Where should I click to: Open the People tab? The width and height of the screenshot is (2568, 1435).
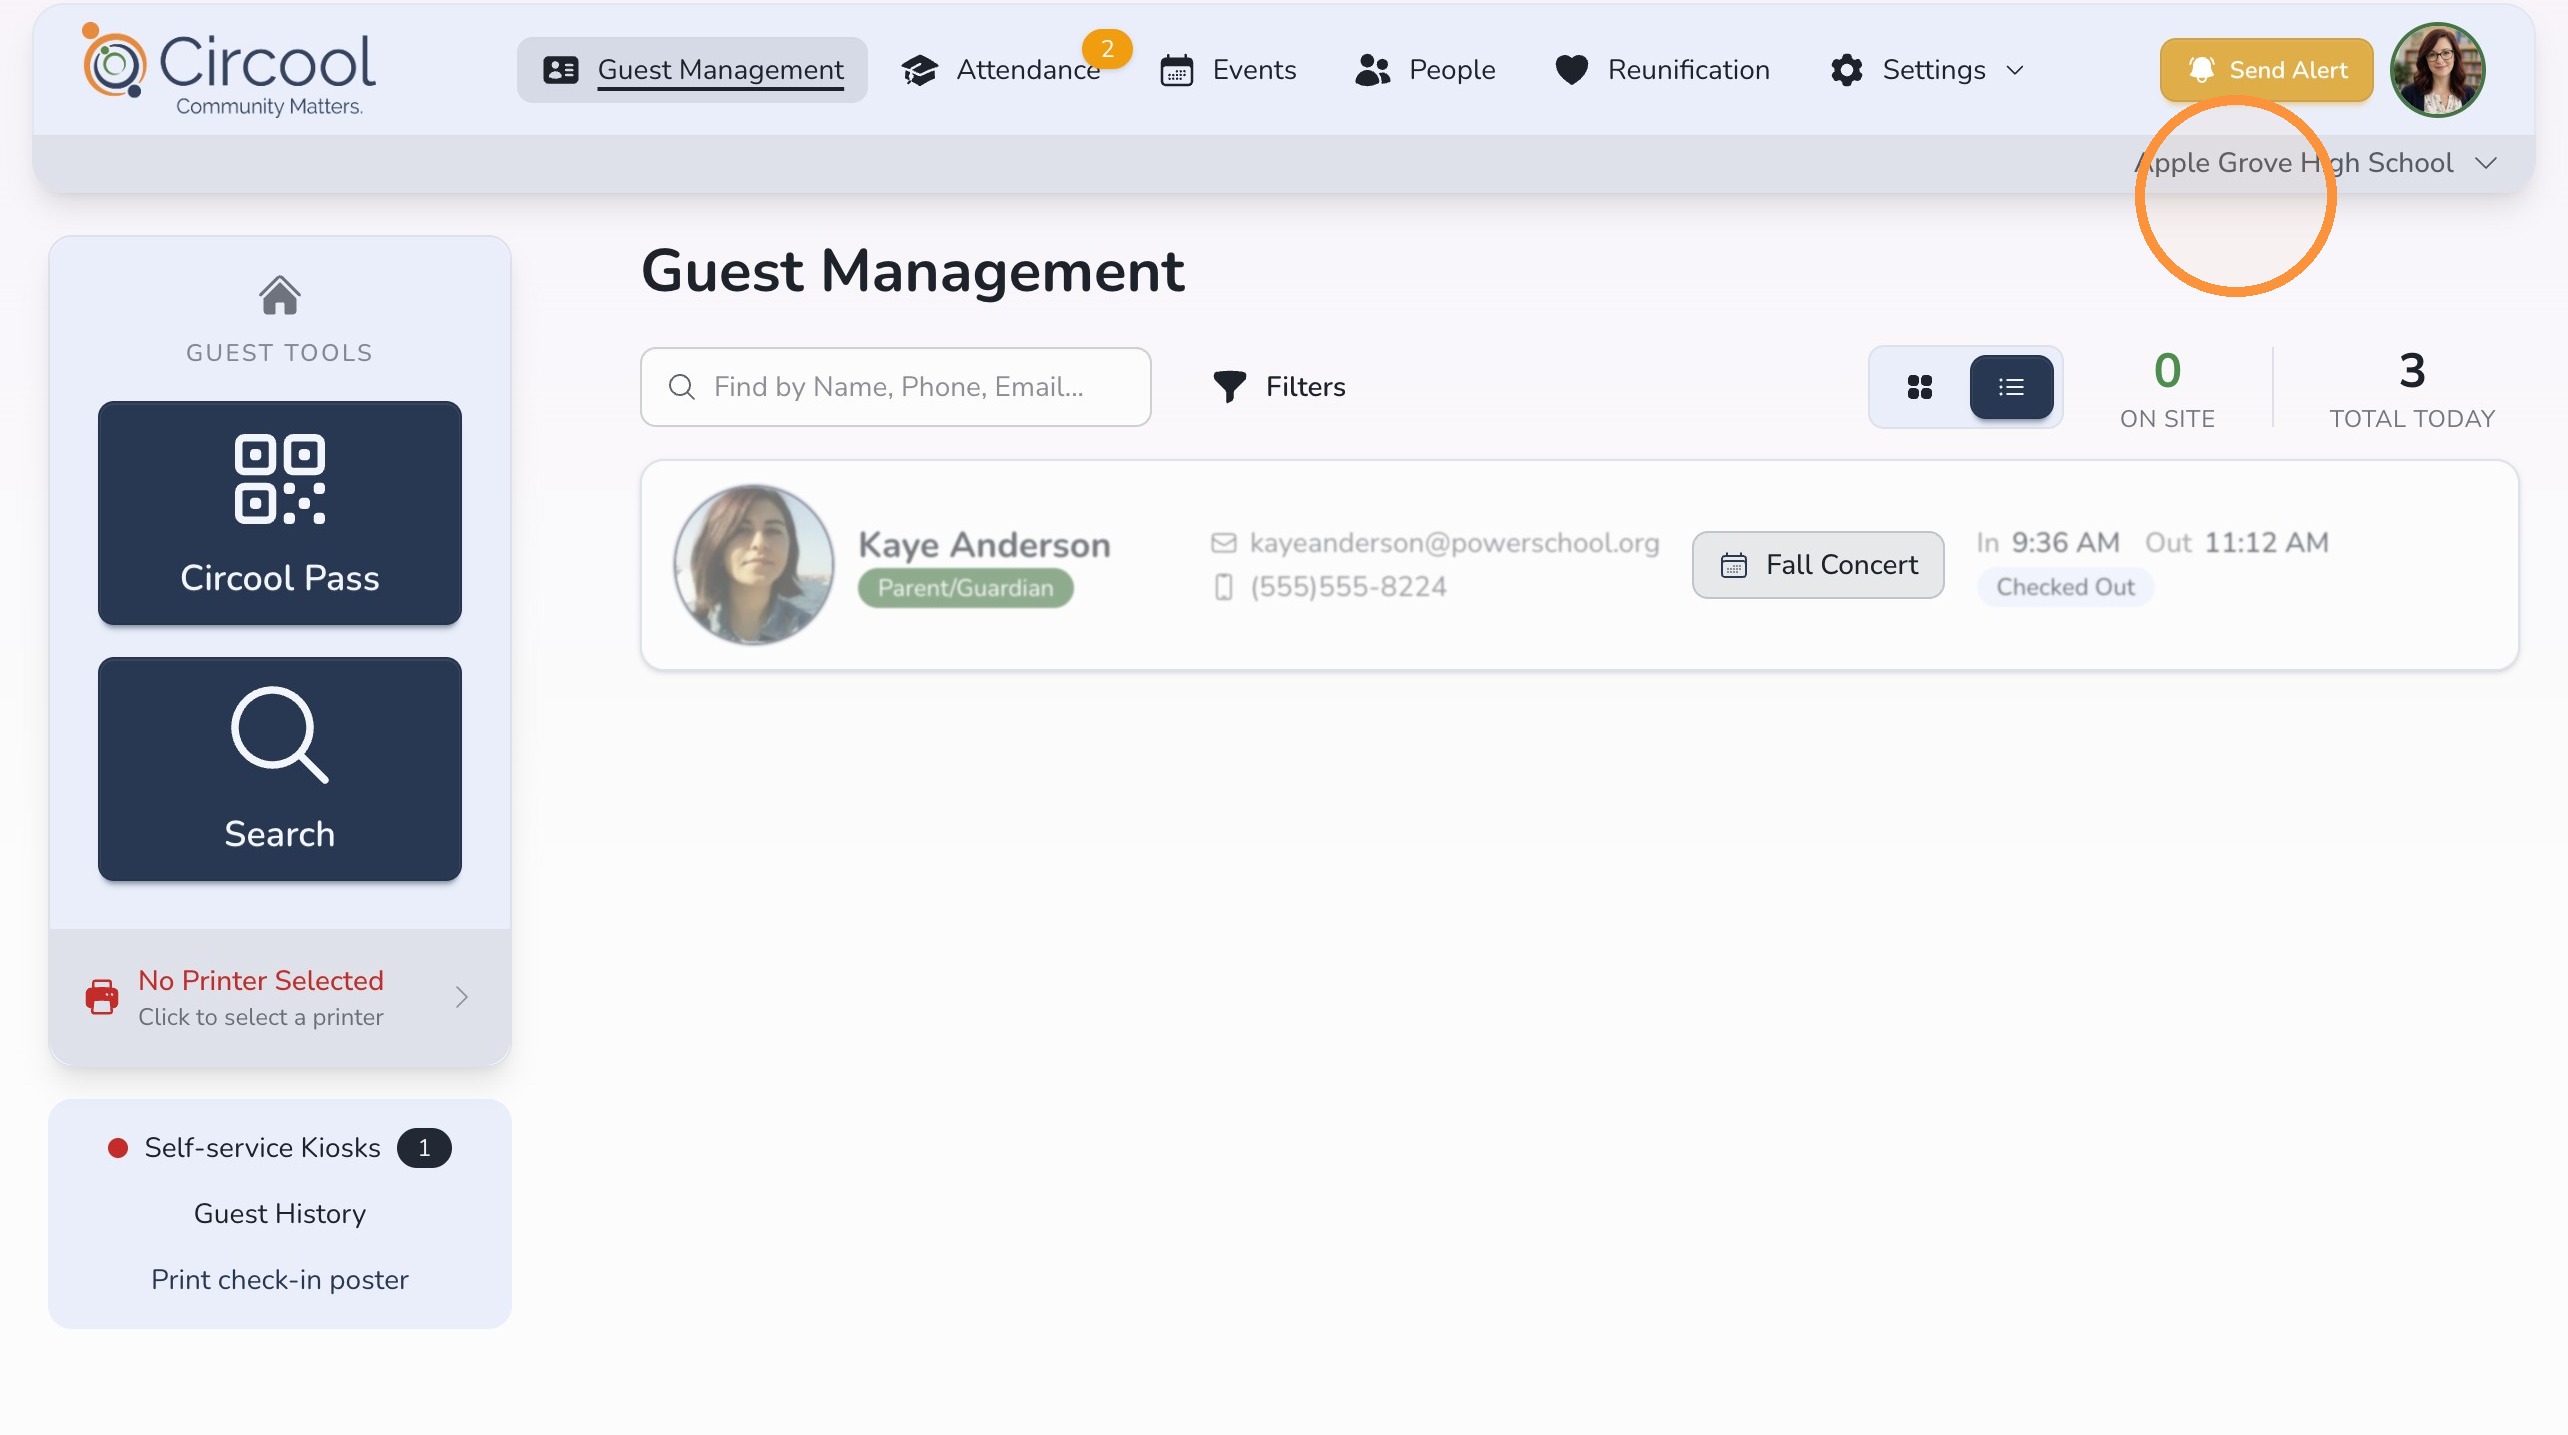1425,70
